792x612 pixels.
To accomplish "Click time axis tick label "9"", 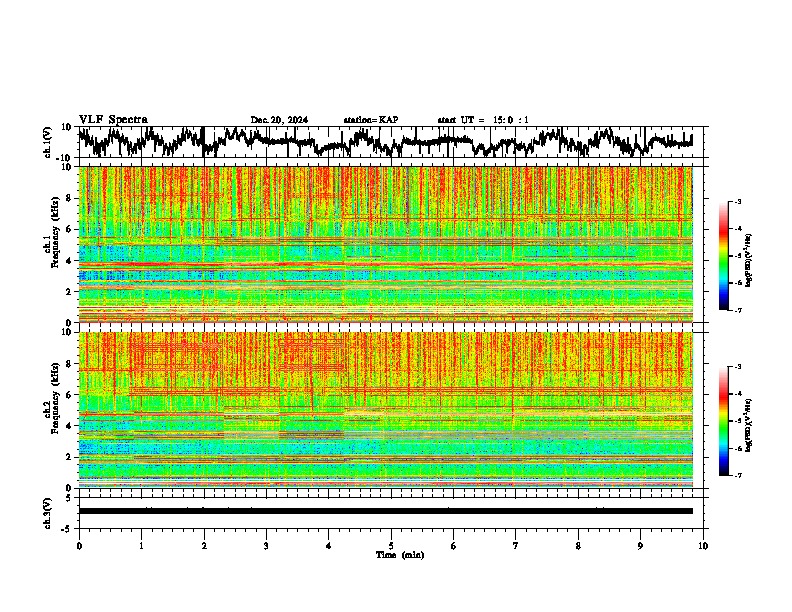I will (640, 546).
